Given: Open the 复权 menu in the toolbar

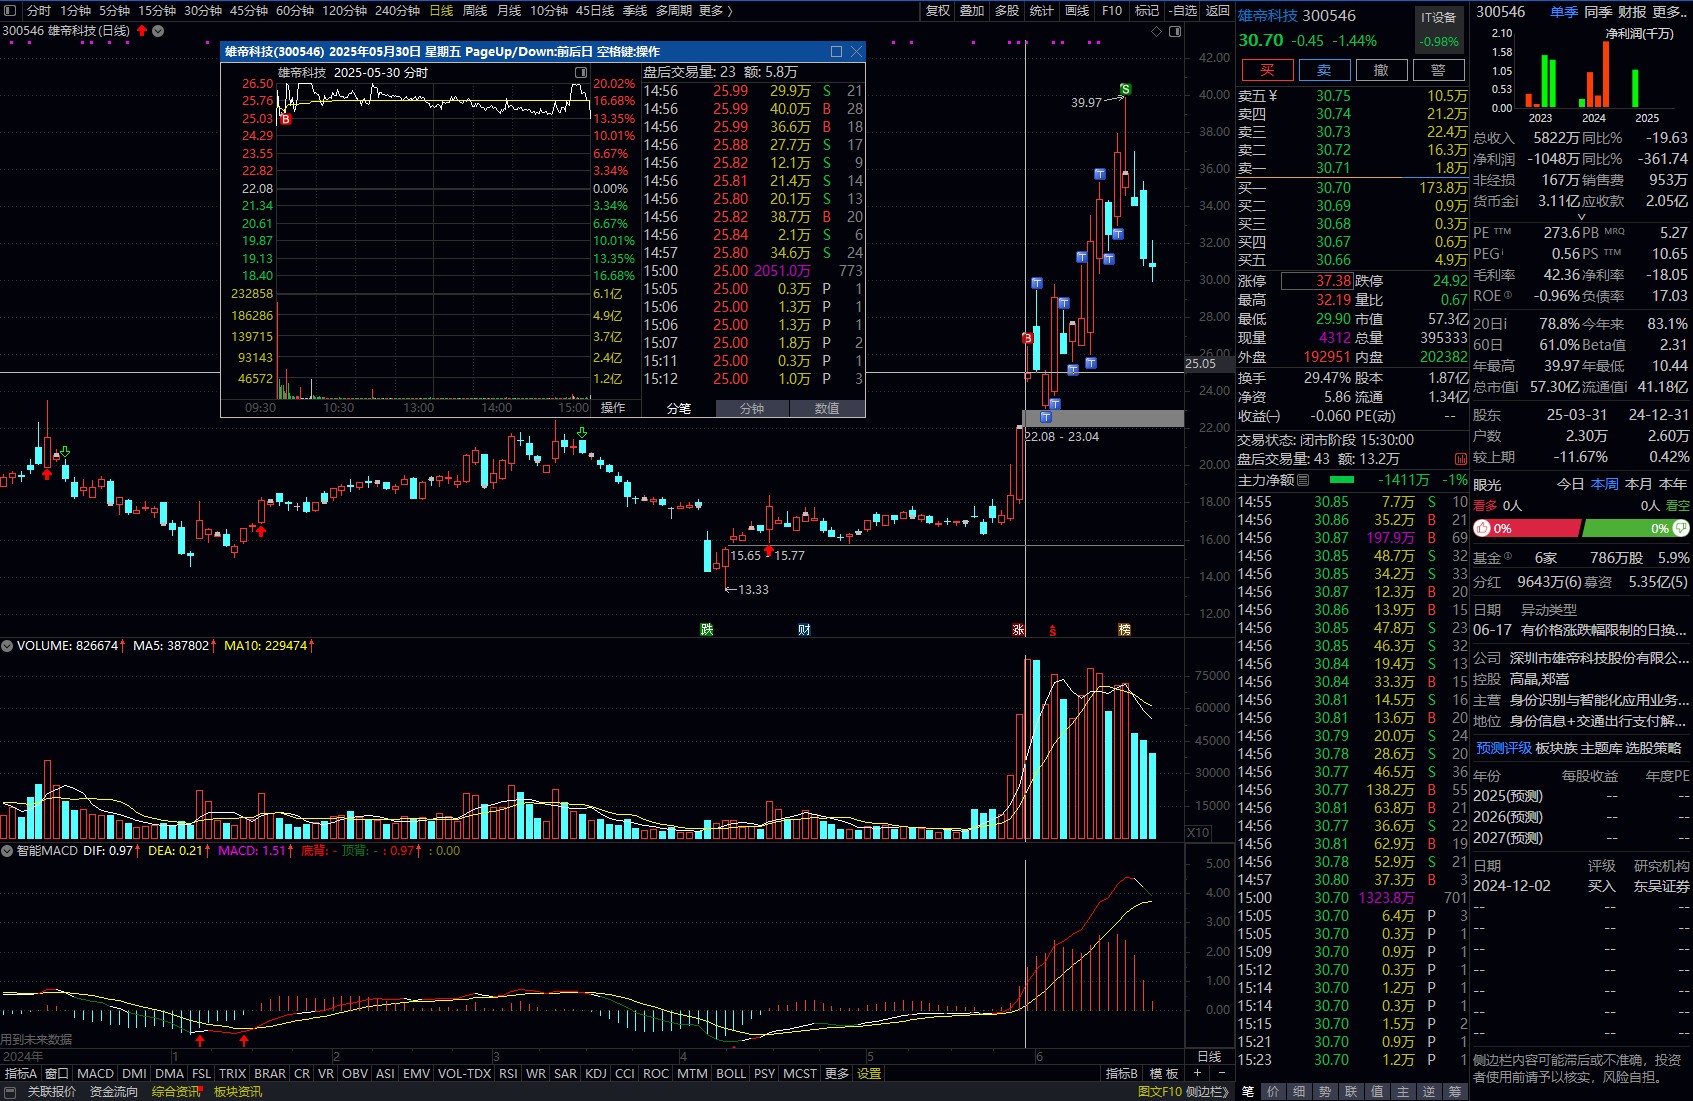Looking at the screenshot, I should coord(937,10).
